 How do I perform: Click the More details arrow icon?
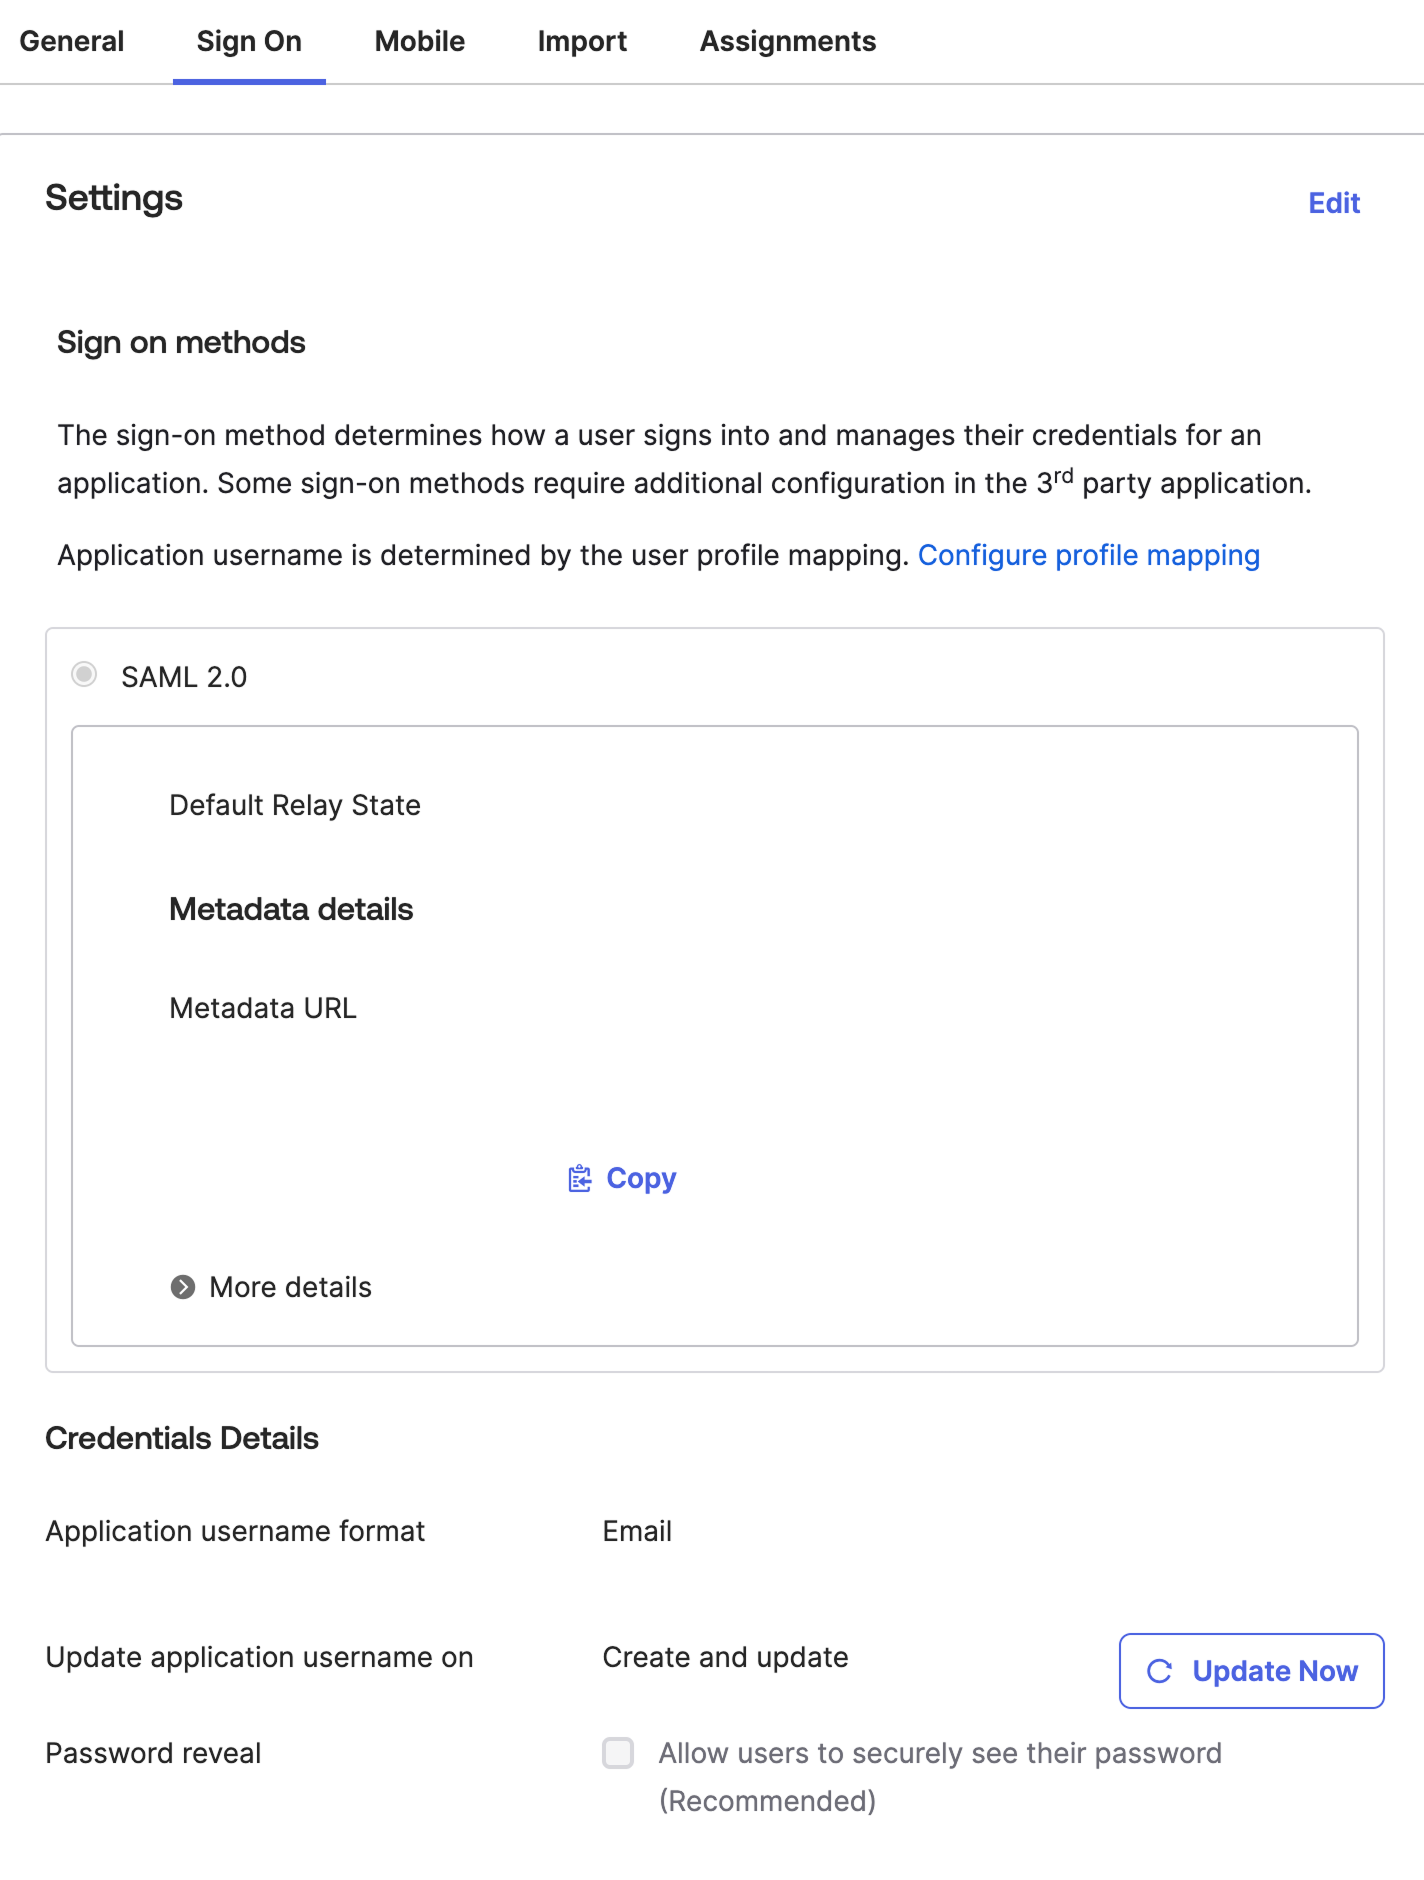(x=183, y=1287)
